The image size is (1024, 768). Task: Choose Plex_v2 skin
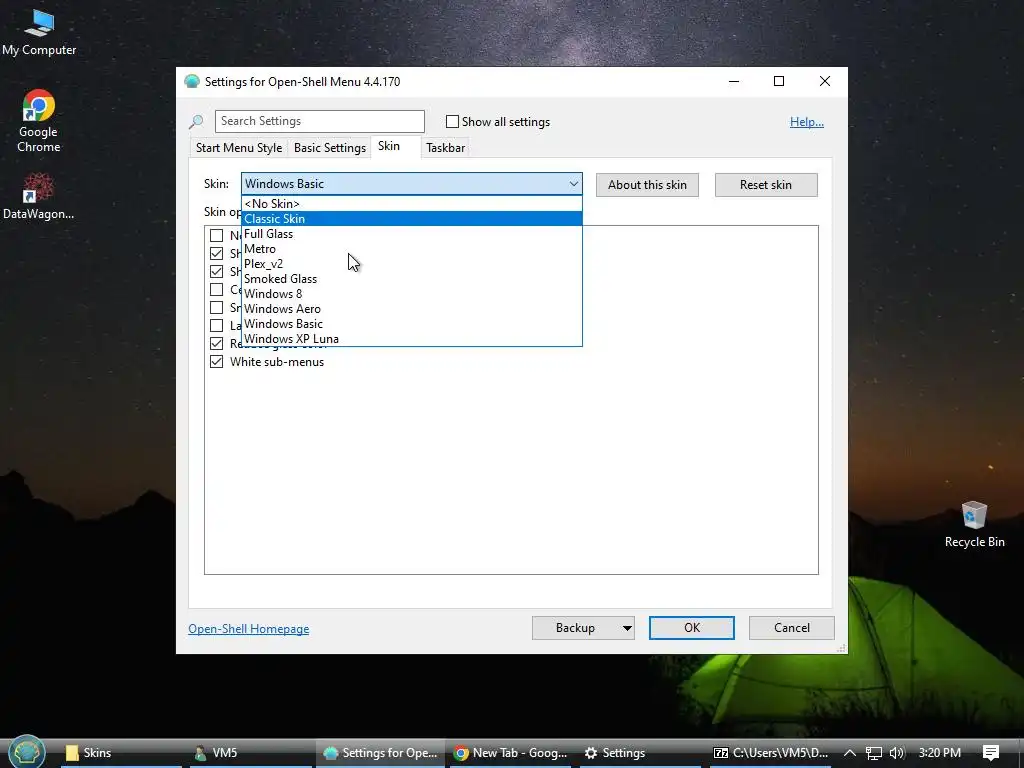tap(411, 264)
